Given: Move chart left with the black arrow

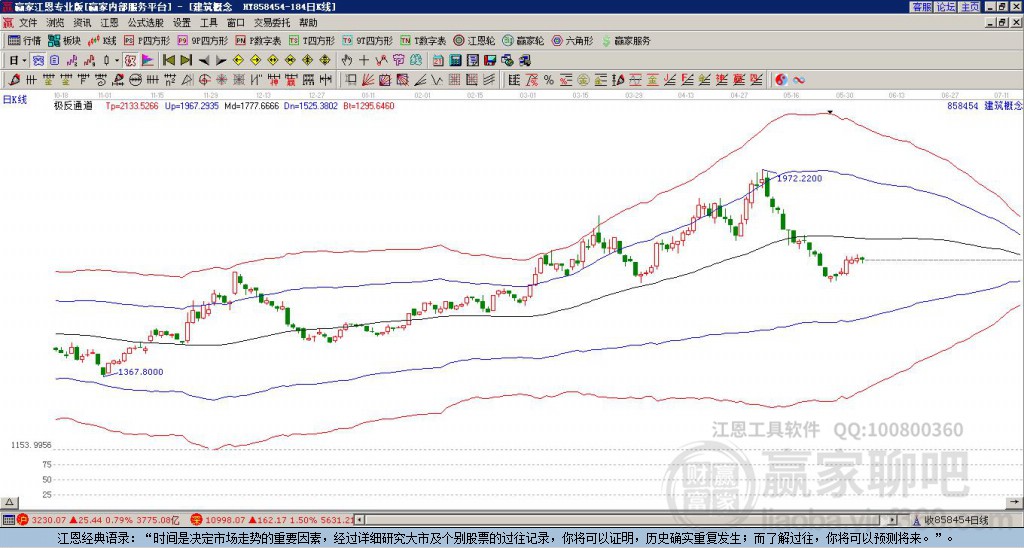Looking at the screenshot, I should pos(204,61).
